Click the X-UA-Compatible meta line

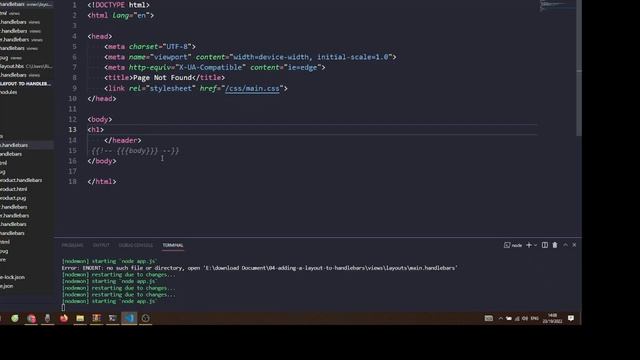[x=215, y=67]
